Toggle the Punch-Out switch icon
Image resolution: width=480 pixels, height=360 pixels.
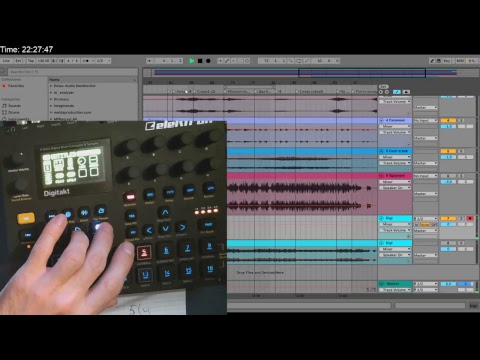pos(307,61)
